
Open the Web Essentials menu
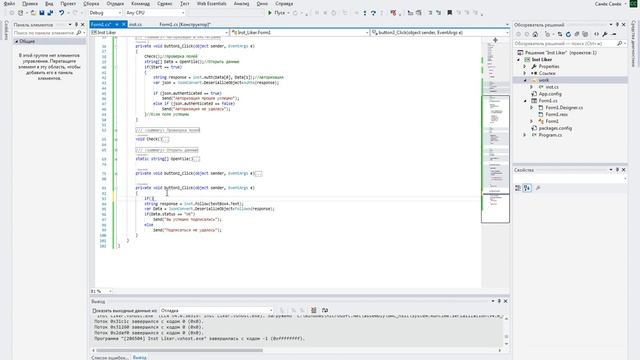(x=211, y=4)
